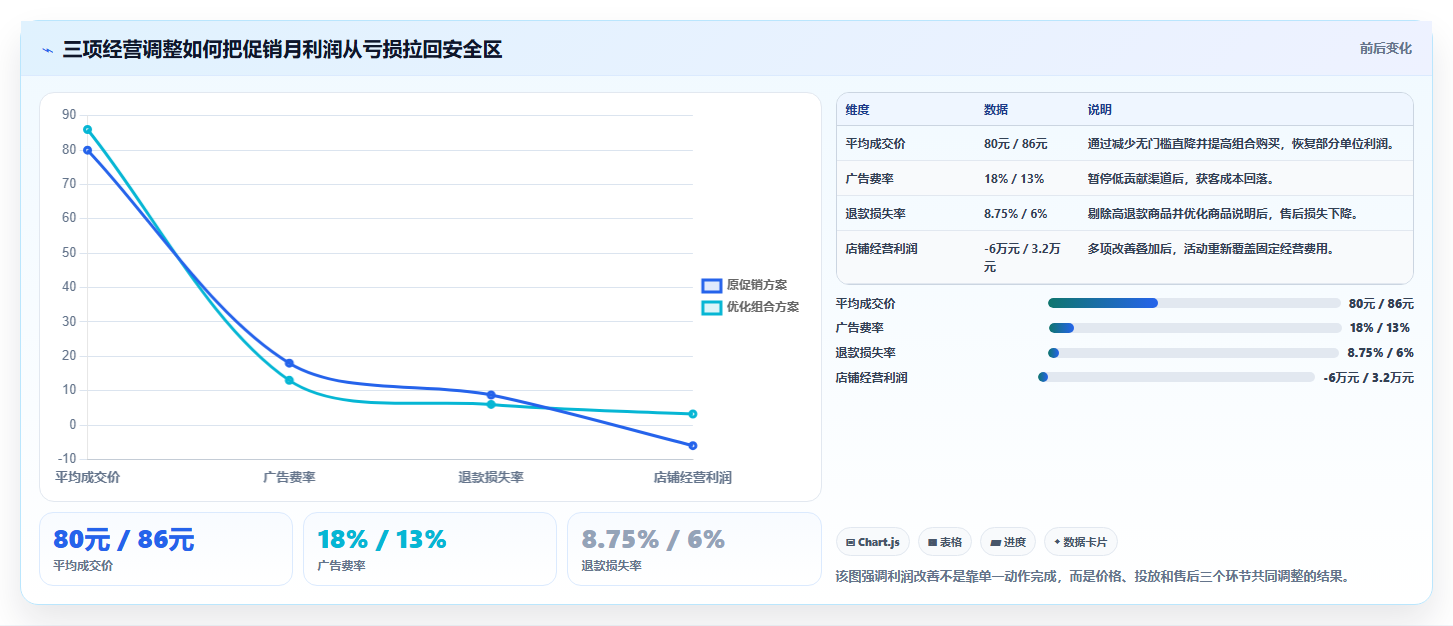Click the blue data point at 店铺经营利润

(692, 445)
